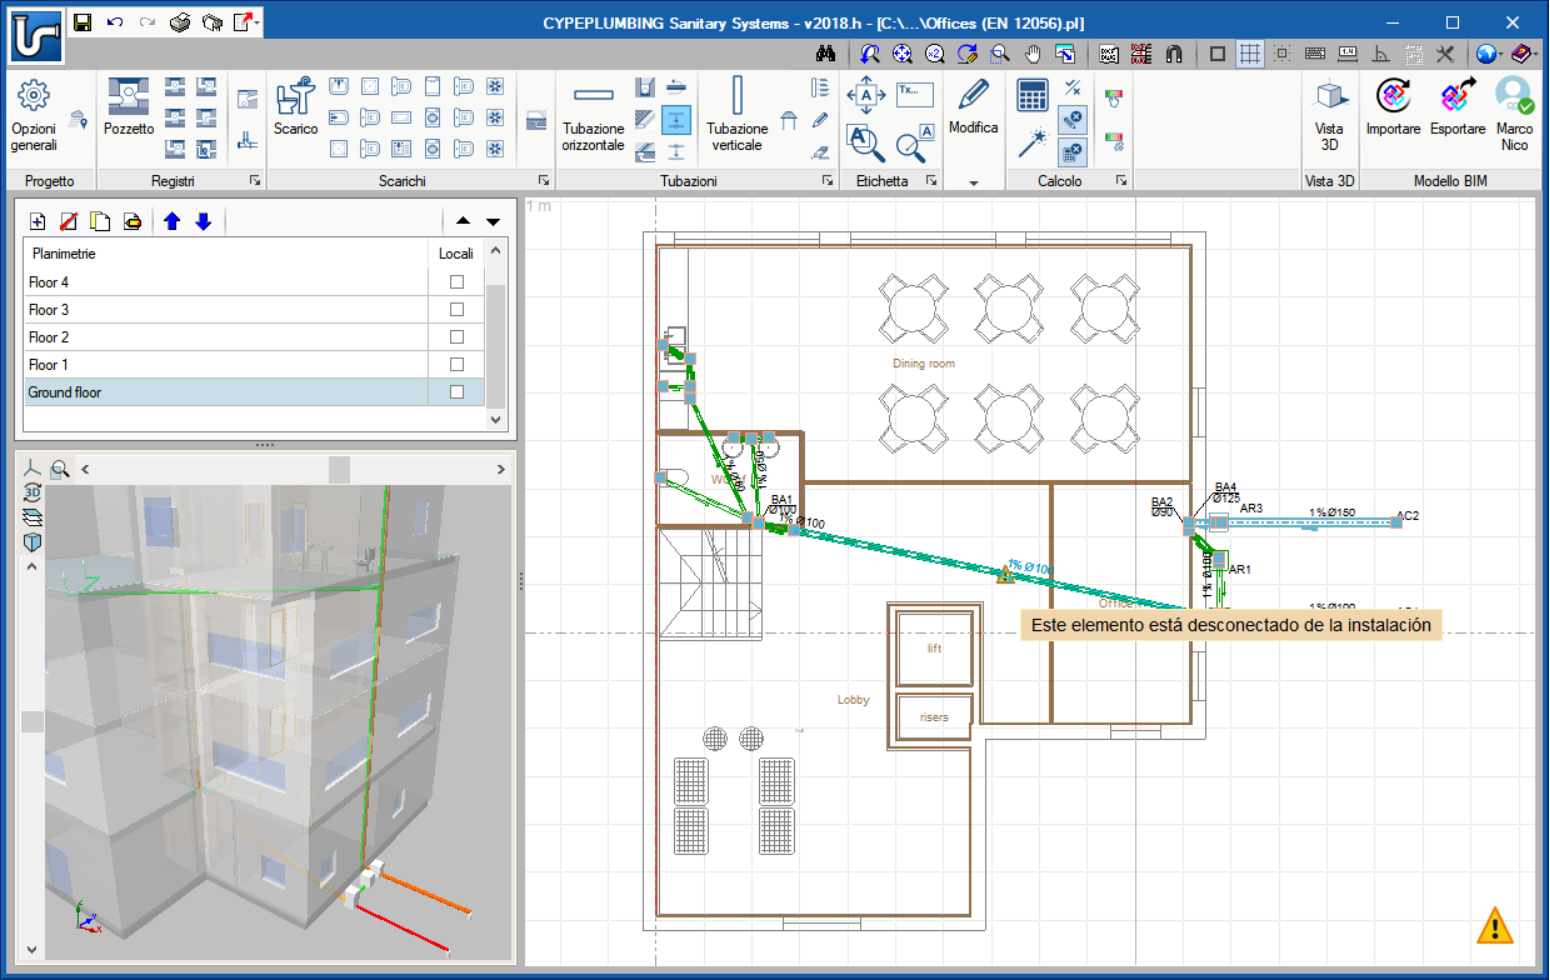The width and height of the screenshot is (1550, 980).
Task: Click the zoom window magnifier icon
Action: coord(1000,54)
